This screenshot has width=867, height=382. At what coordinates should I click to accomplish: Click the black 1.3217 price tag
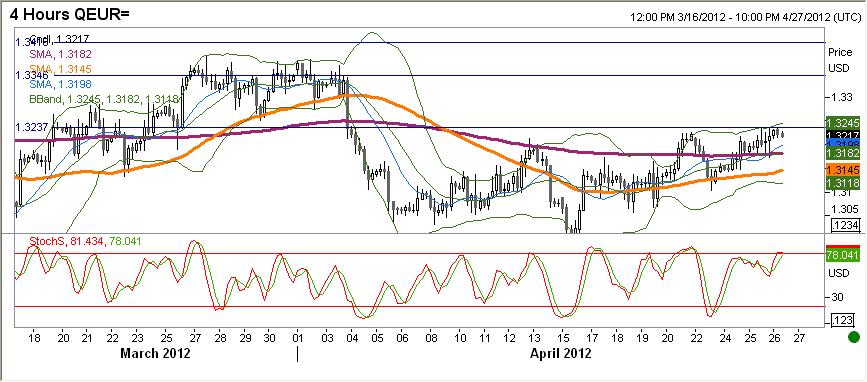[842, 134]
